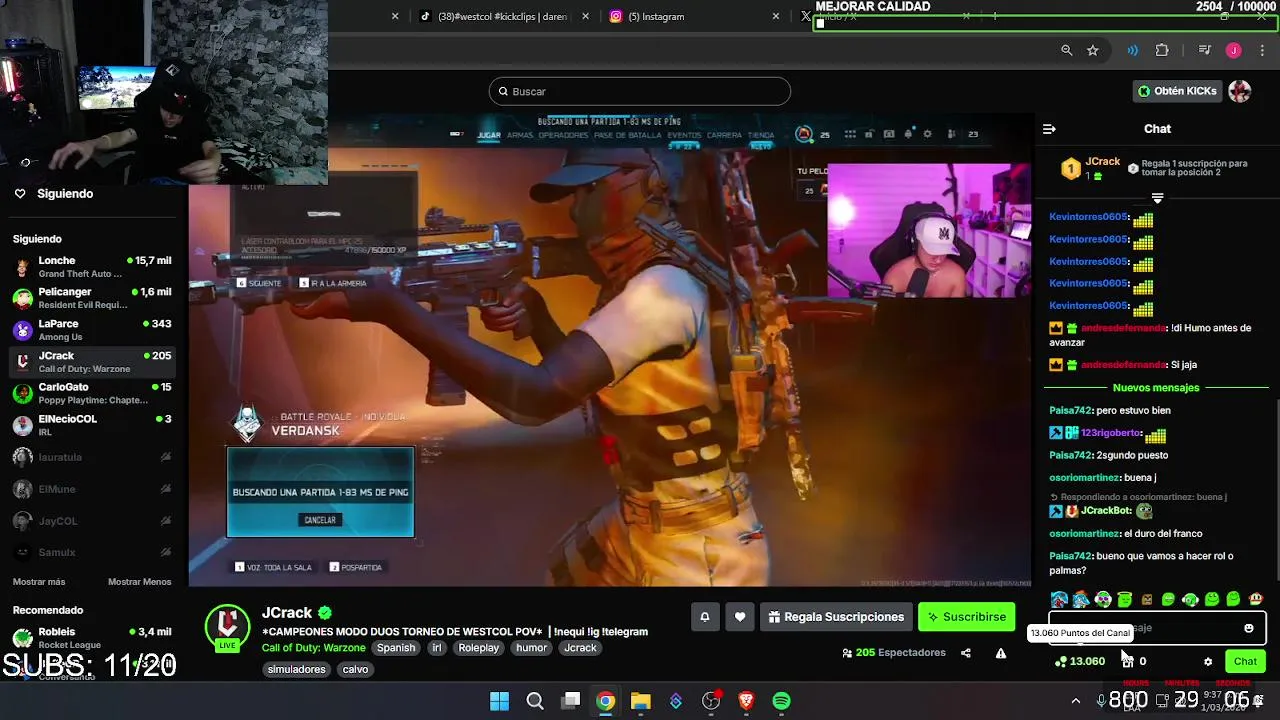Open CarloGato channel in sidebar

pyautogui.click(x=92, y=393)
